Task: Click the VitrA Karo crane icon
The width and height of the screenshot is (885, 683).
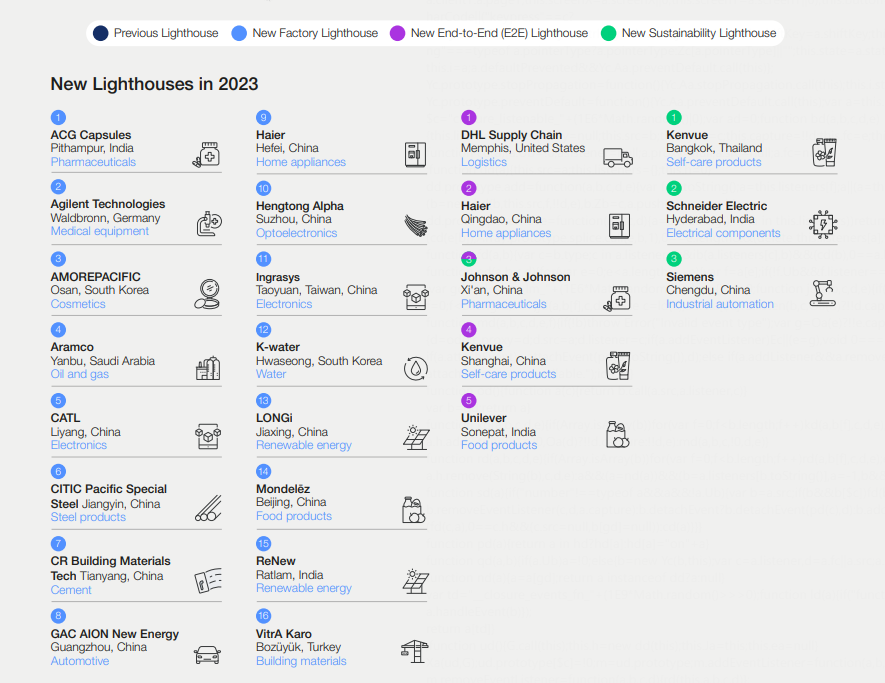Action: (415, 651)
